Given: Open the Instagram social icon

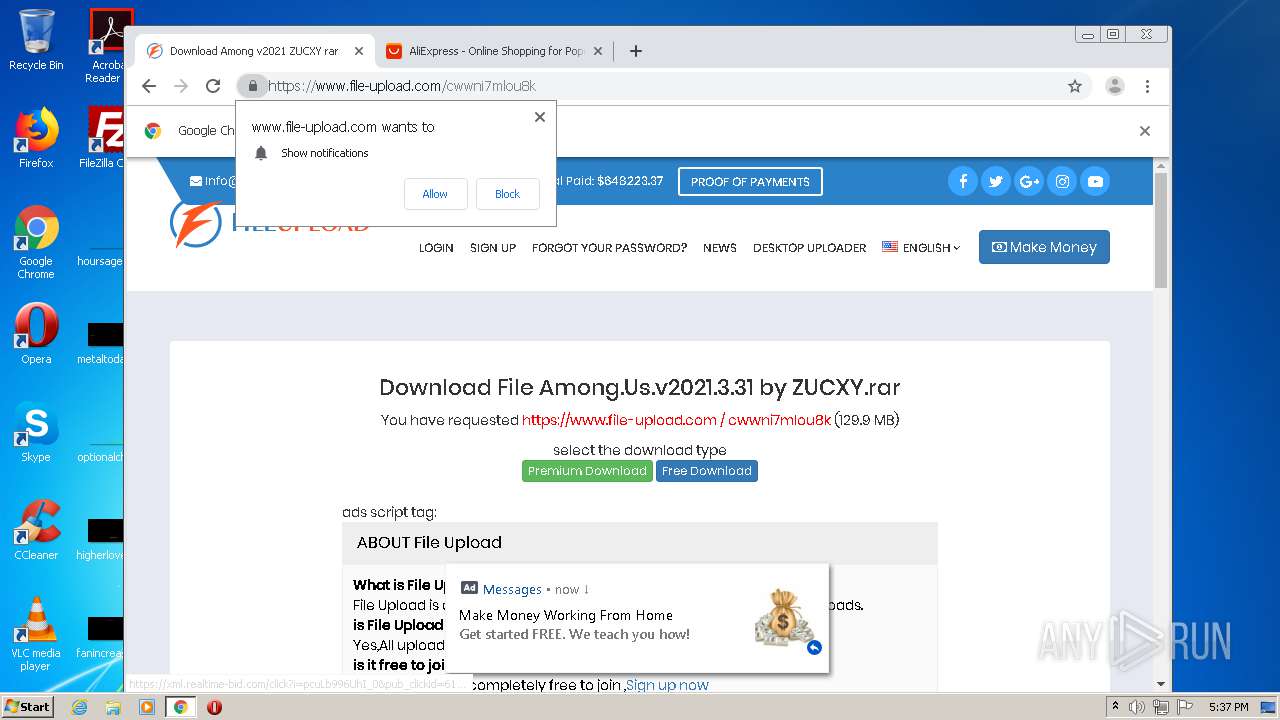Looking at the screenshot, I should [1062, 181].
